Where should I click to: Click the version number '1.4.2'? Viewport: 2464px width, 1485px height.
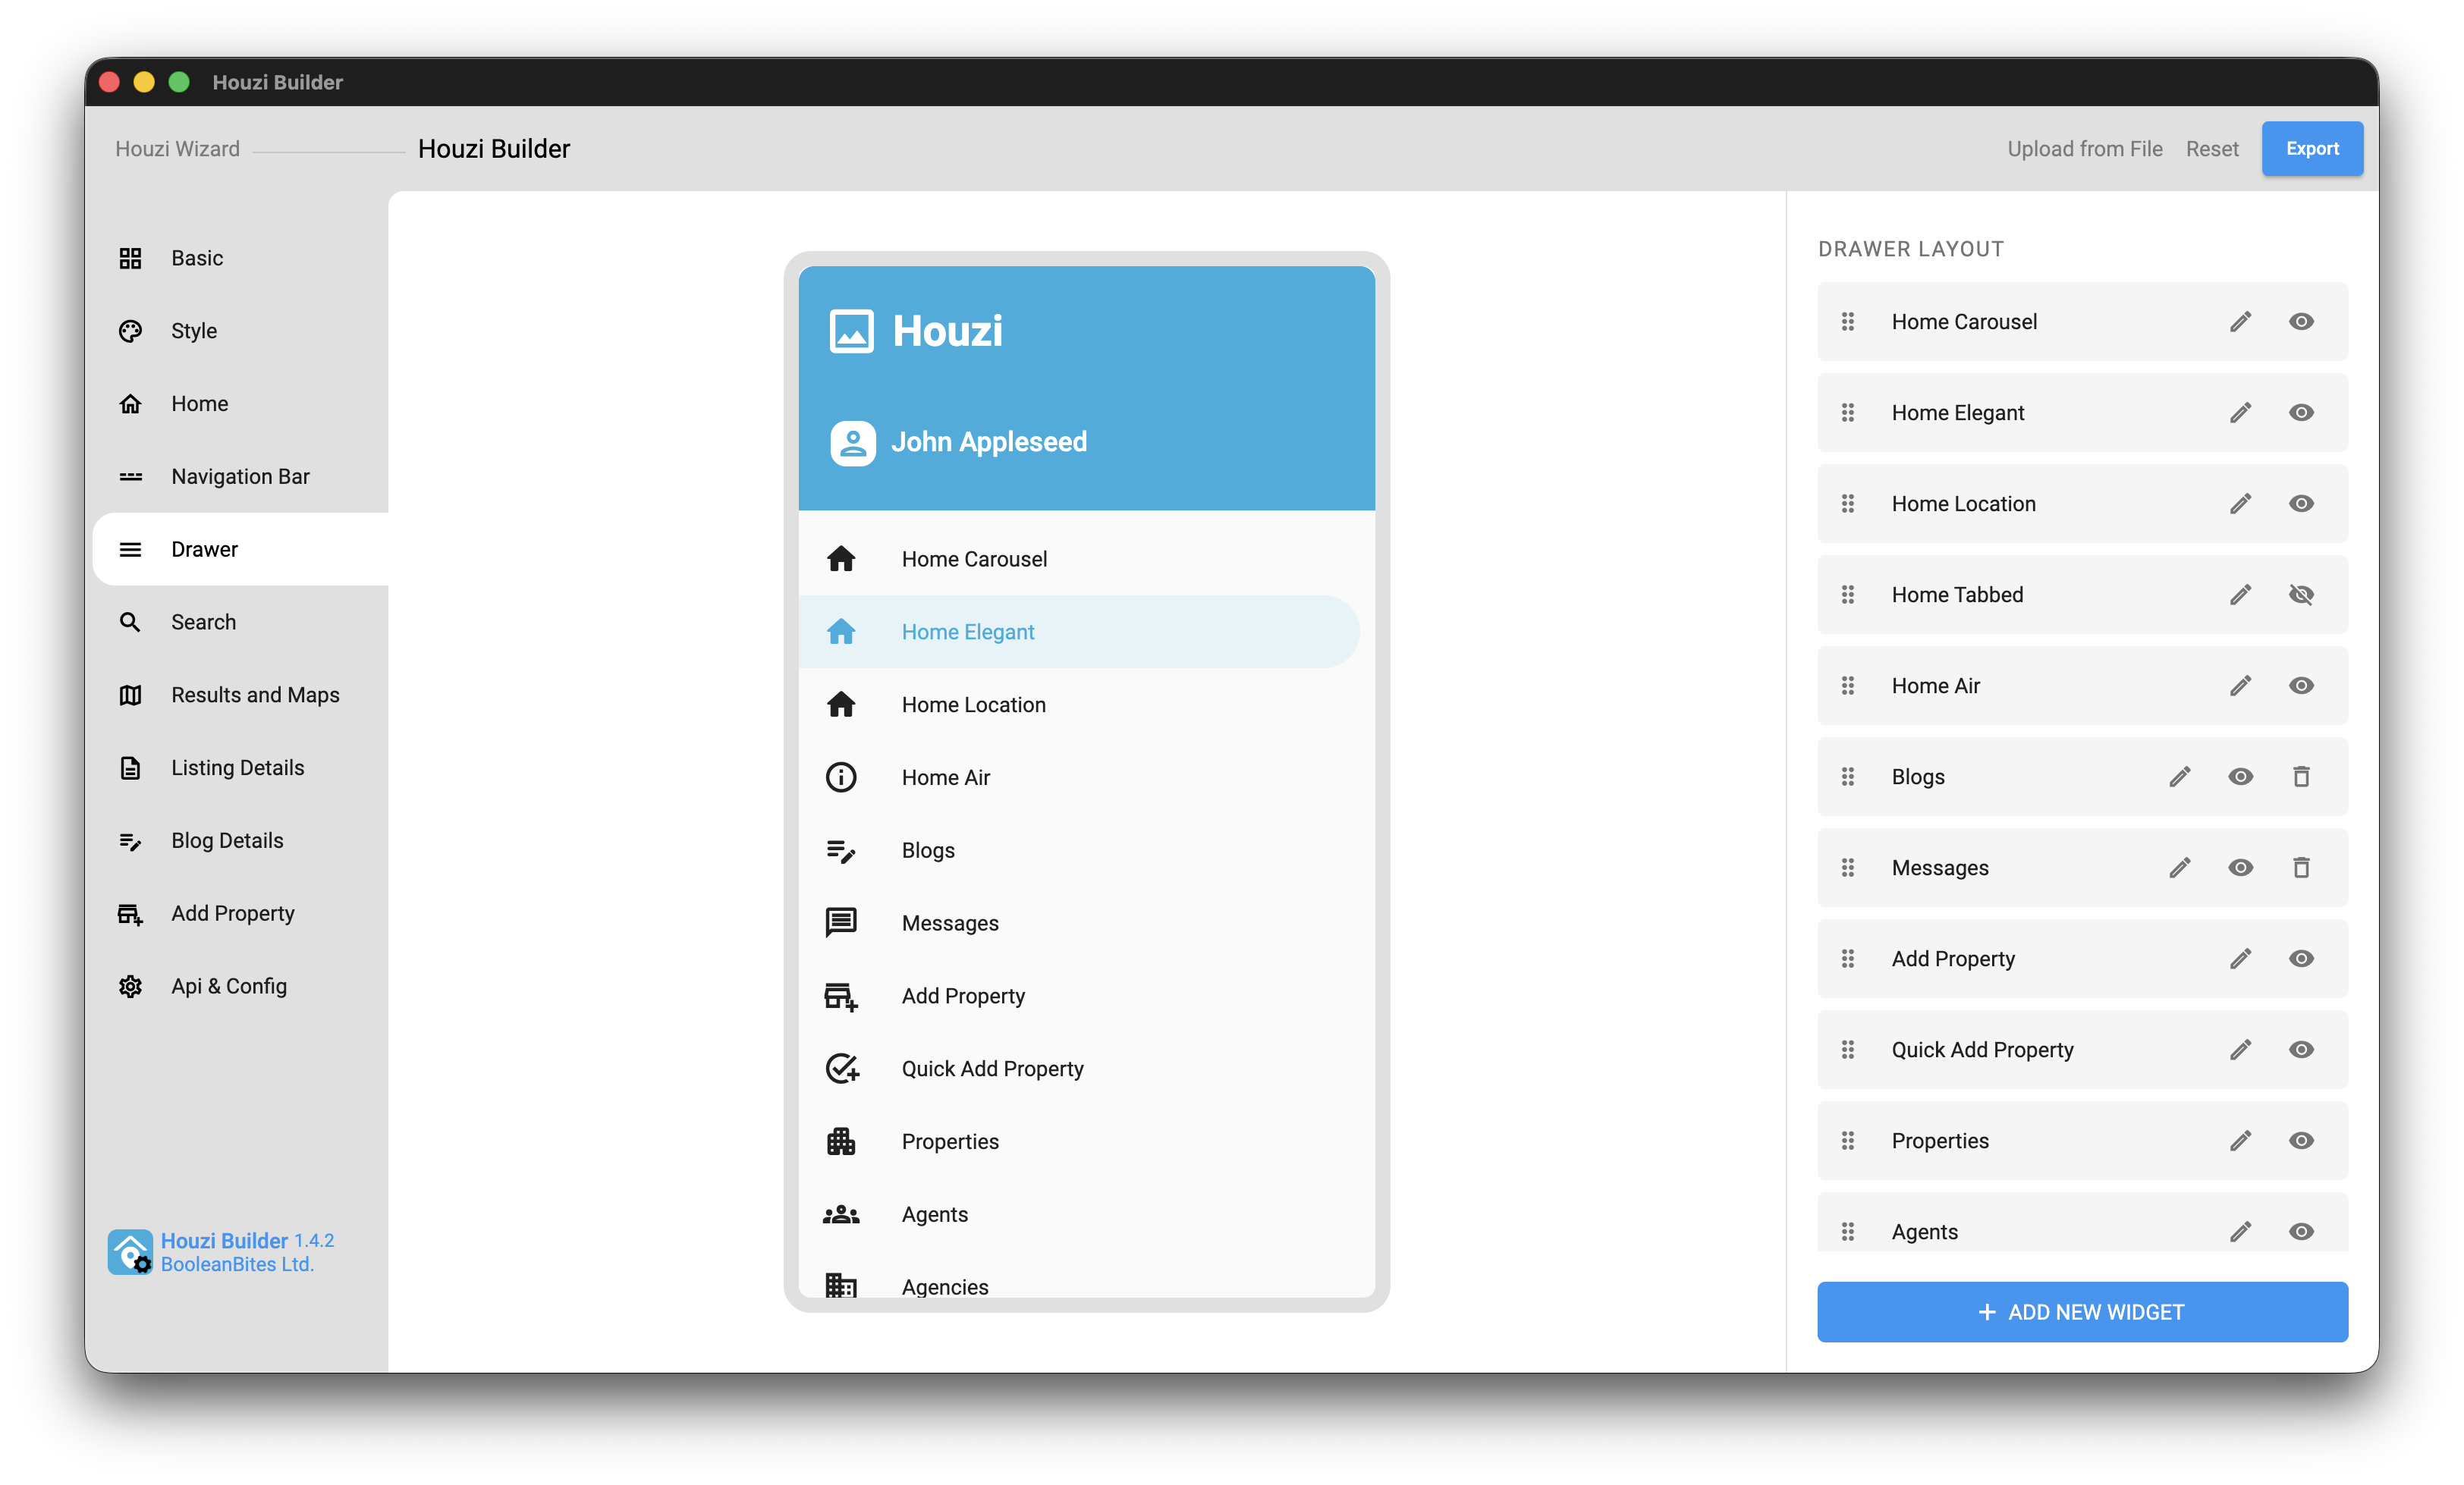(314, 1240)
